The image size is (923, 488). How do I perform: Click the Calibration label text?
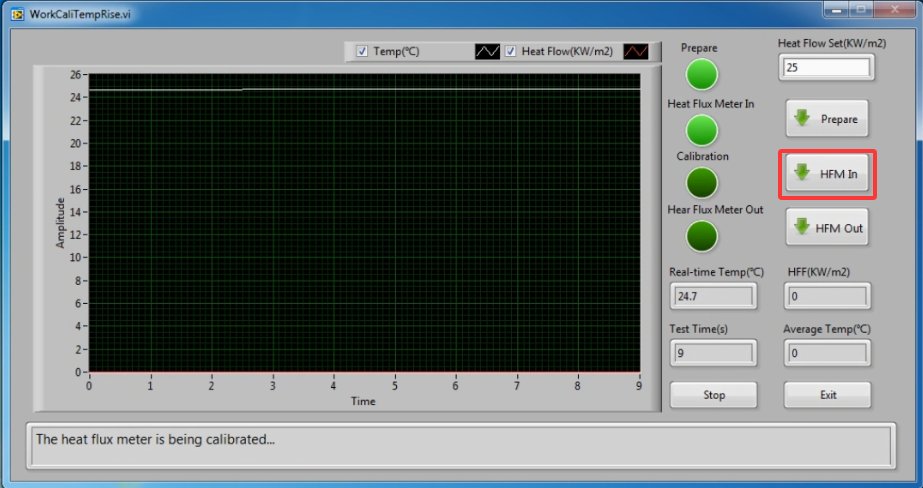702,156
